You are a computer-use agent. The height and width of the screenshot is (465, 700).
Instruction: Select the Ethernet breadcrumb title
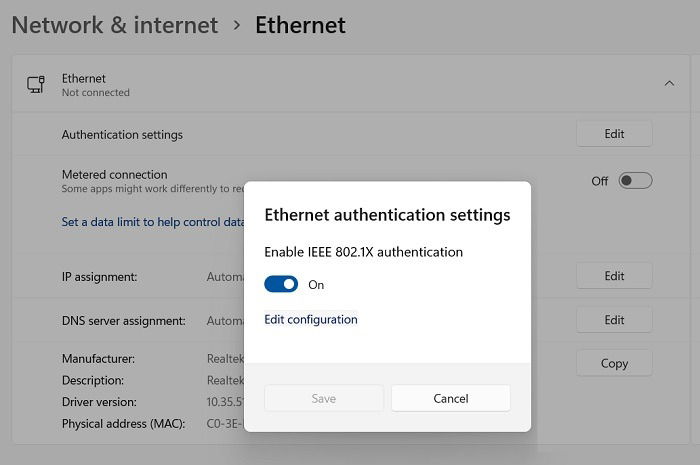[x=300, y=25]
